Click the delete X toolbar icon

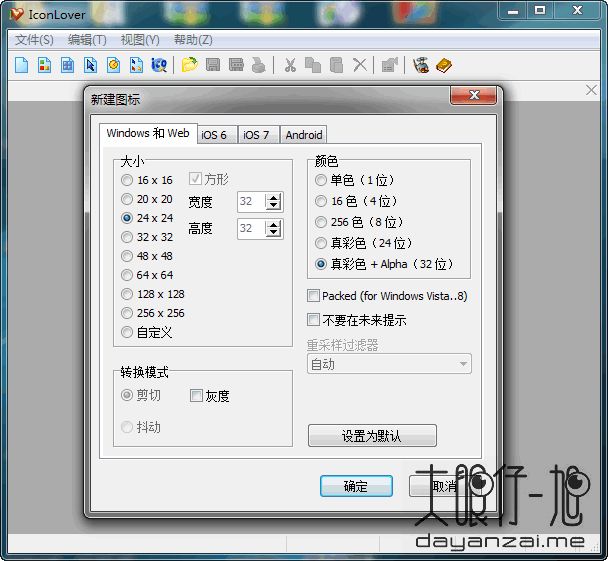click(x=360, y=65)
